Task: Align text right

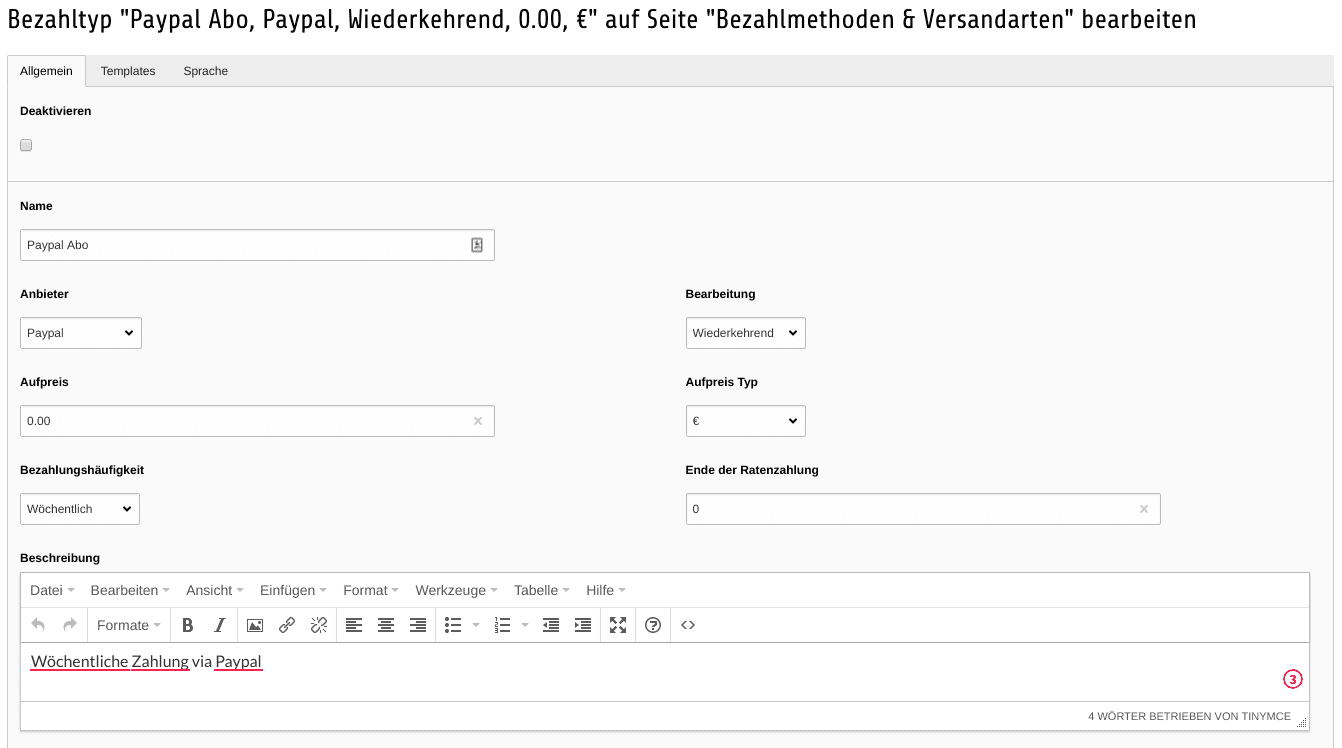Action: 418,625
